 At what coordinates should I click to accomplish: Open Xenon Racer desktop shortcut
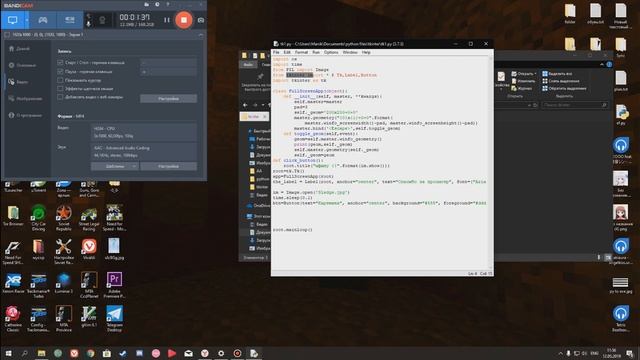pyautogui.click(x=13, y=283)
